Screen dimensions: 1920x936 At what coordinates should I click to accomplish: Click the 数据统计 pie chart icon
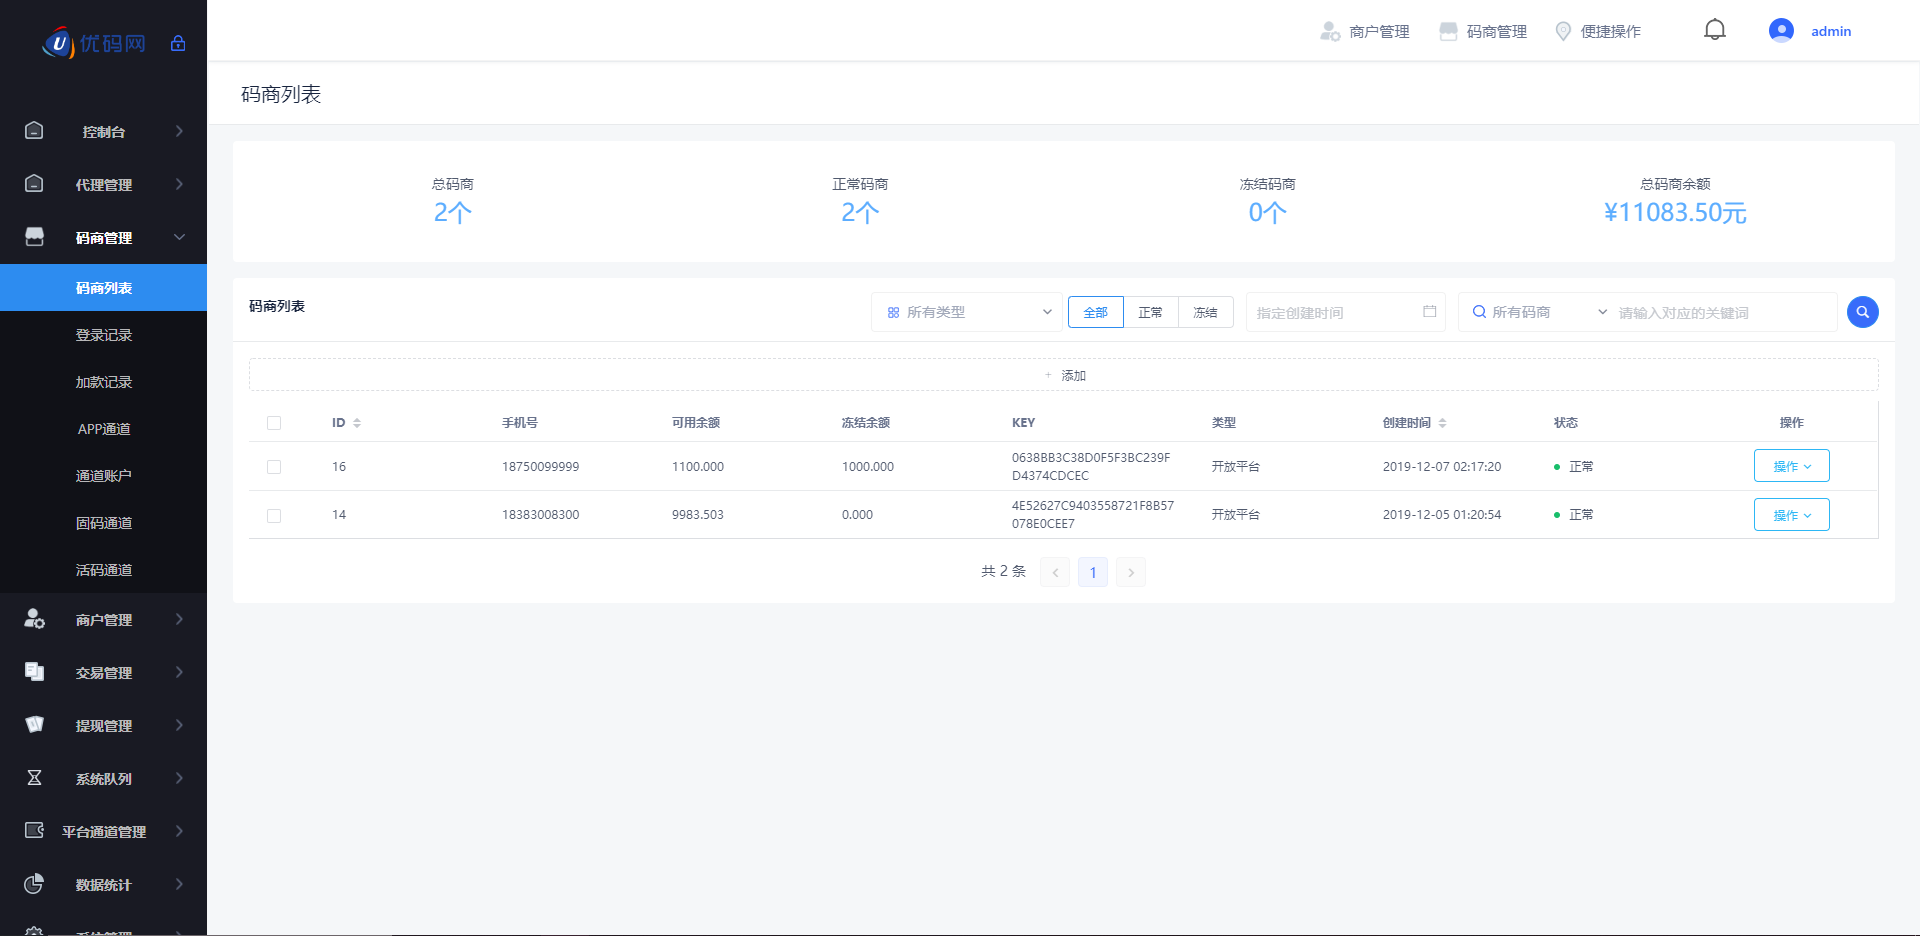click(x=34, y=884)
